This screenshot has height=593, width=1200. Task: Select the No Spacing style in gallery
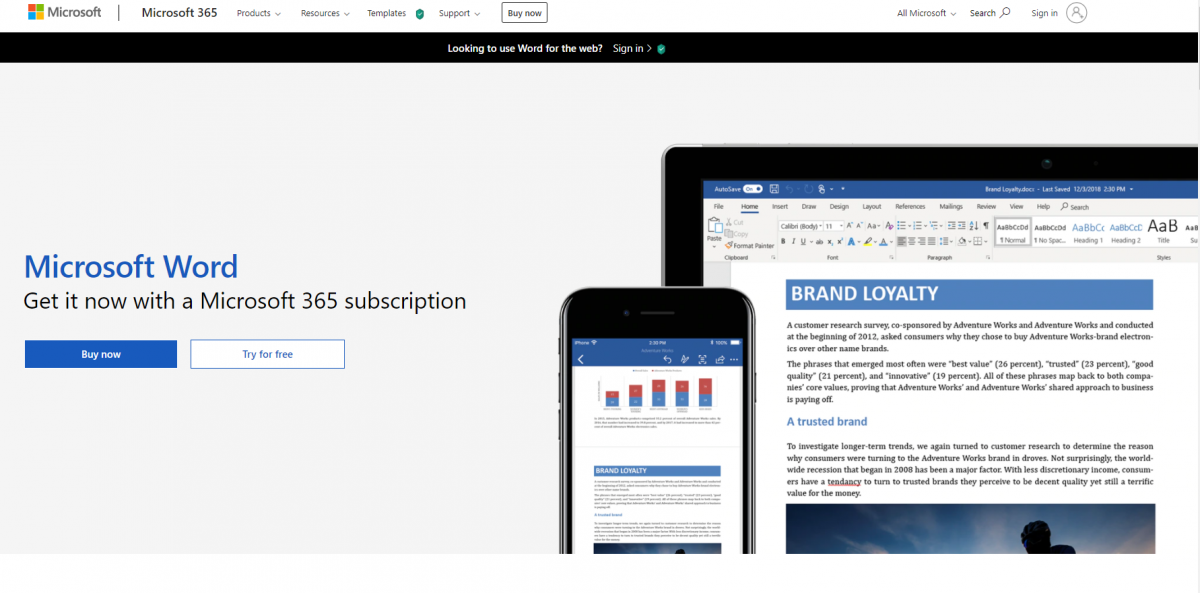1051,231
